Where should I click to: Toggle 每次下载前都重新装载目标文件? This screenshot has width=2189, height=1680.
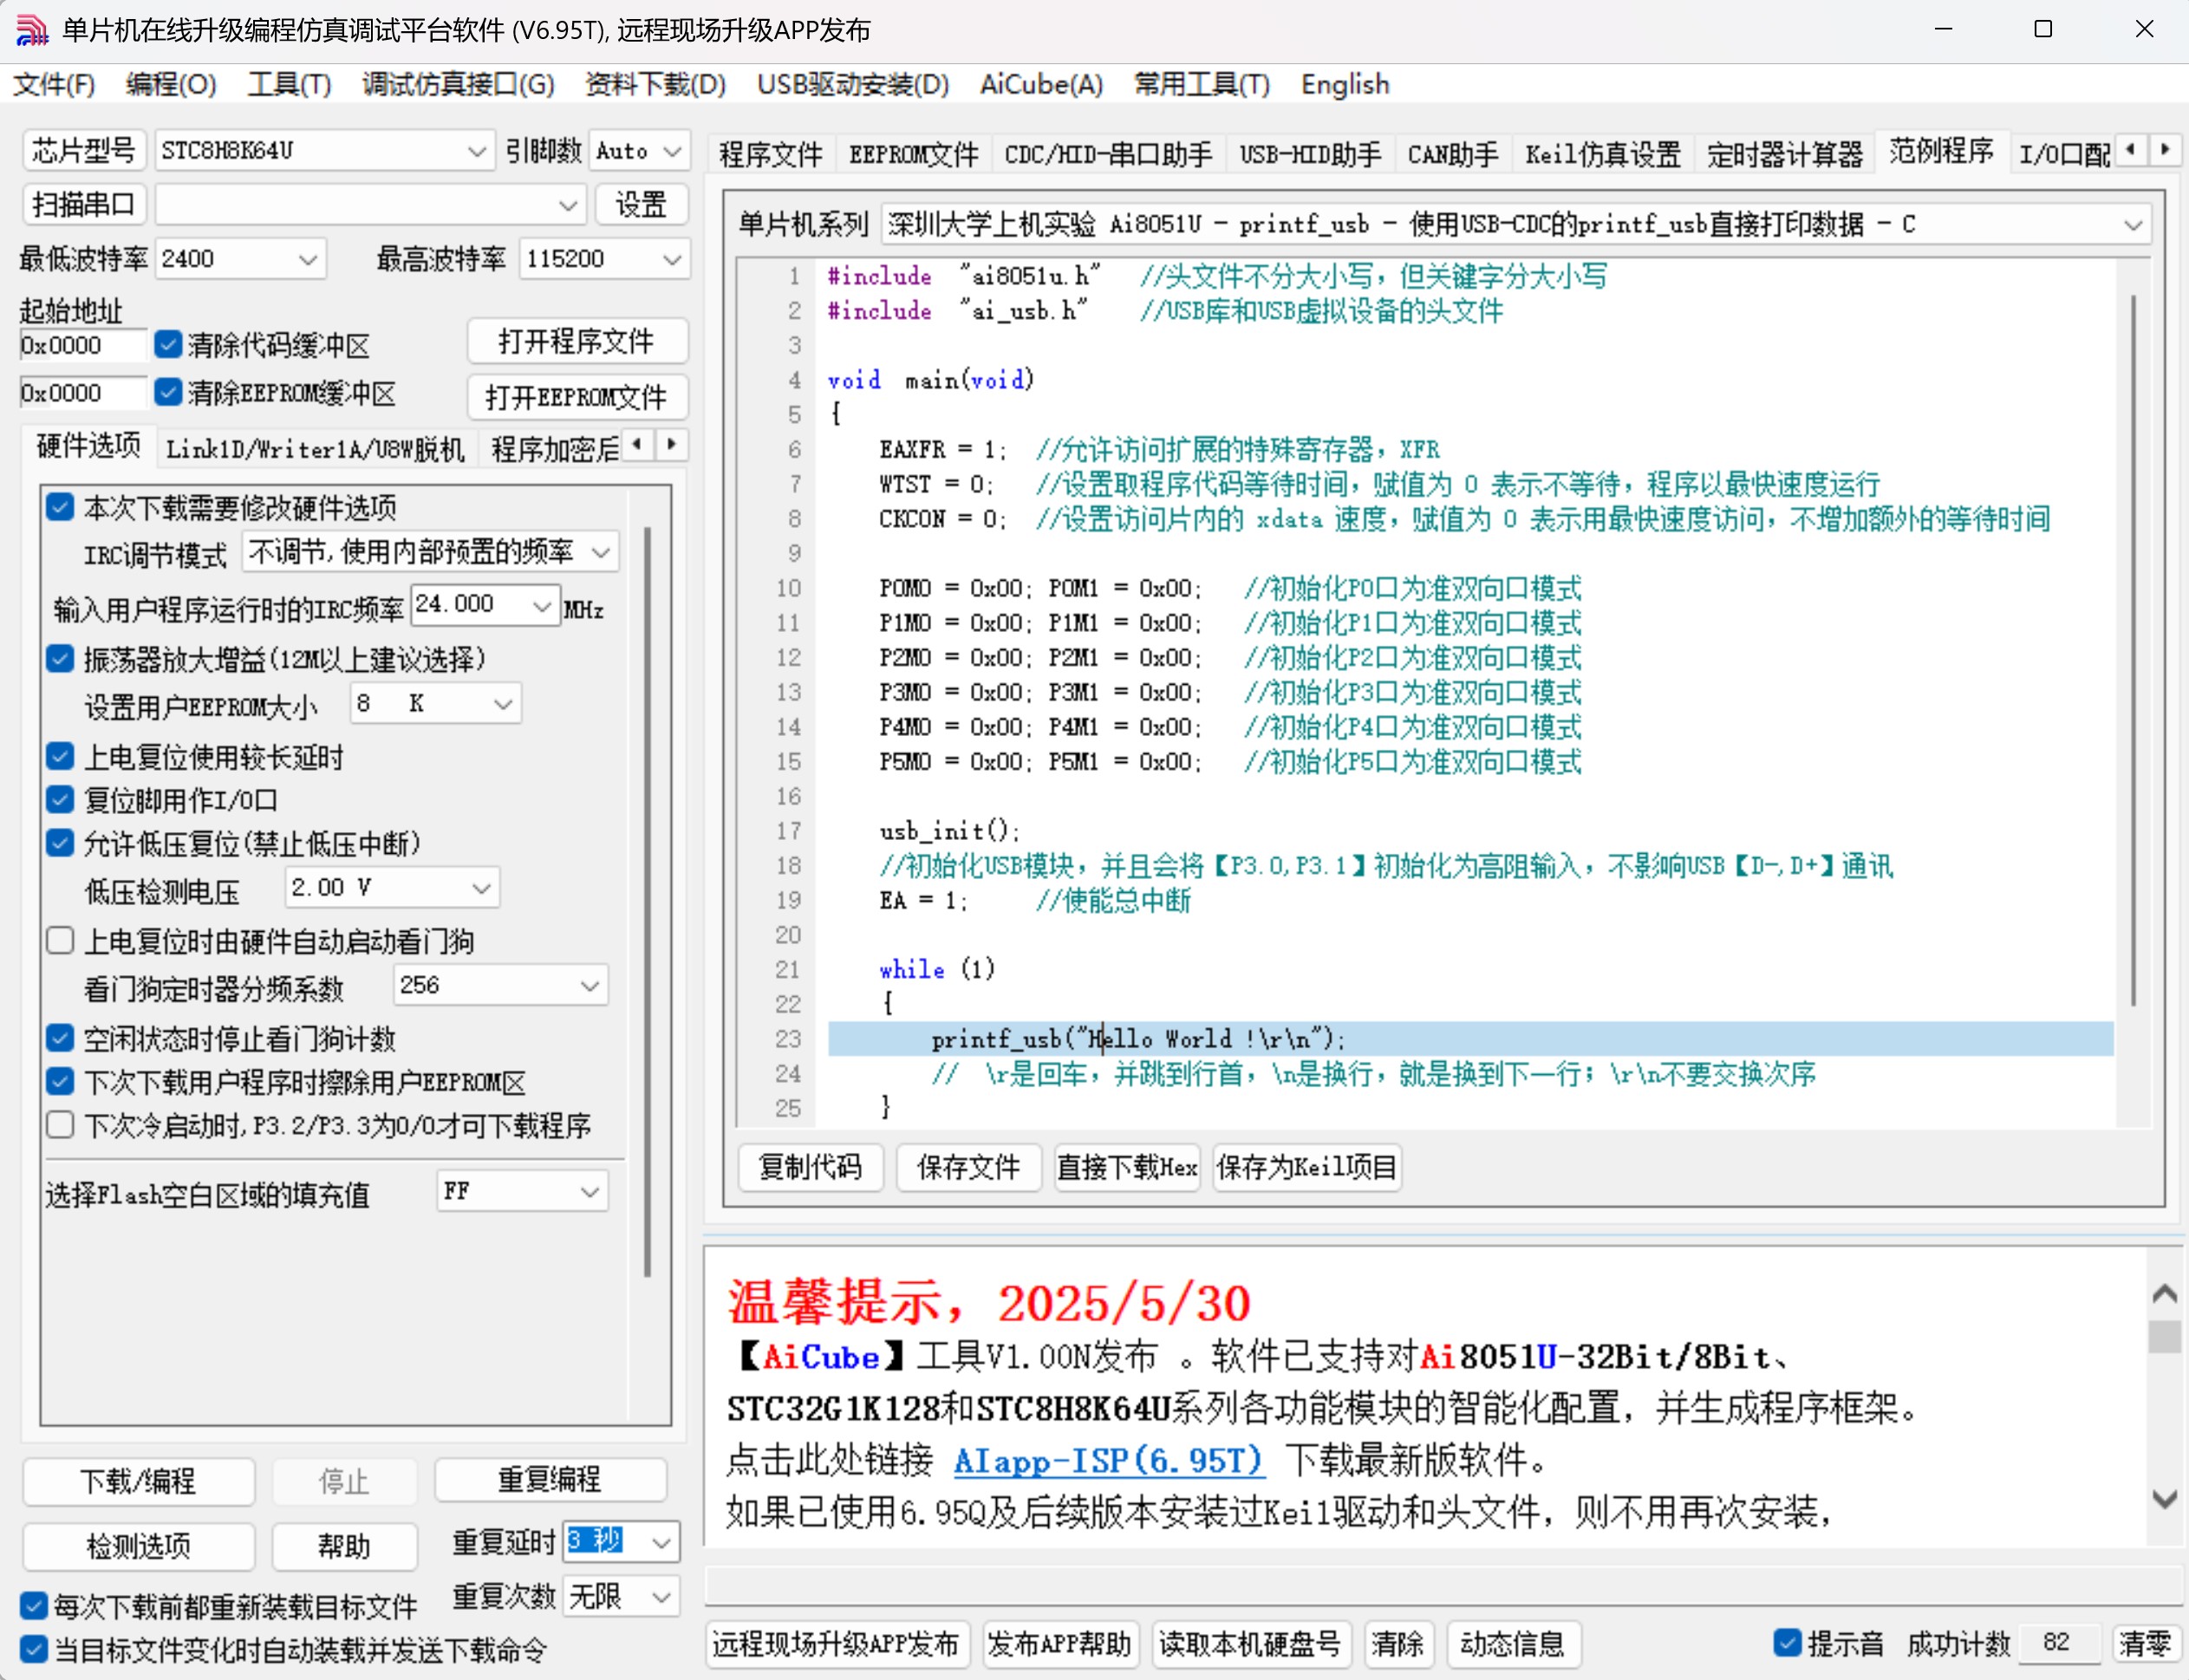pyautogui.click(x=34, y=1606)
